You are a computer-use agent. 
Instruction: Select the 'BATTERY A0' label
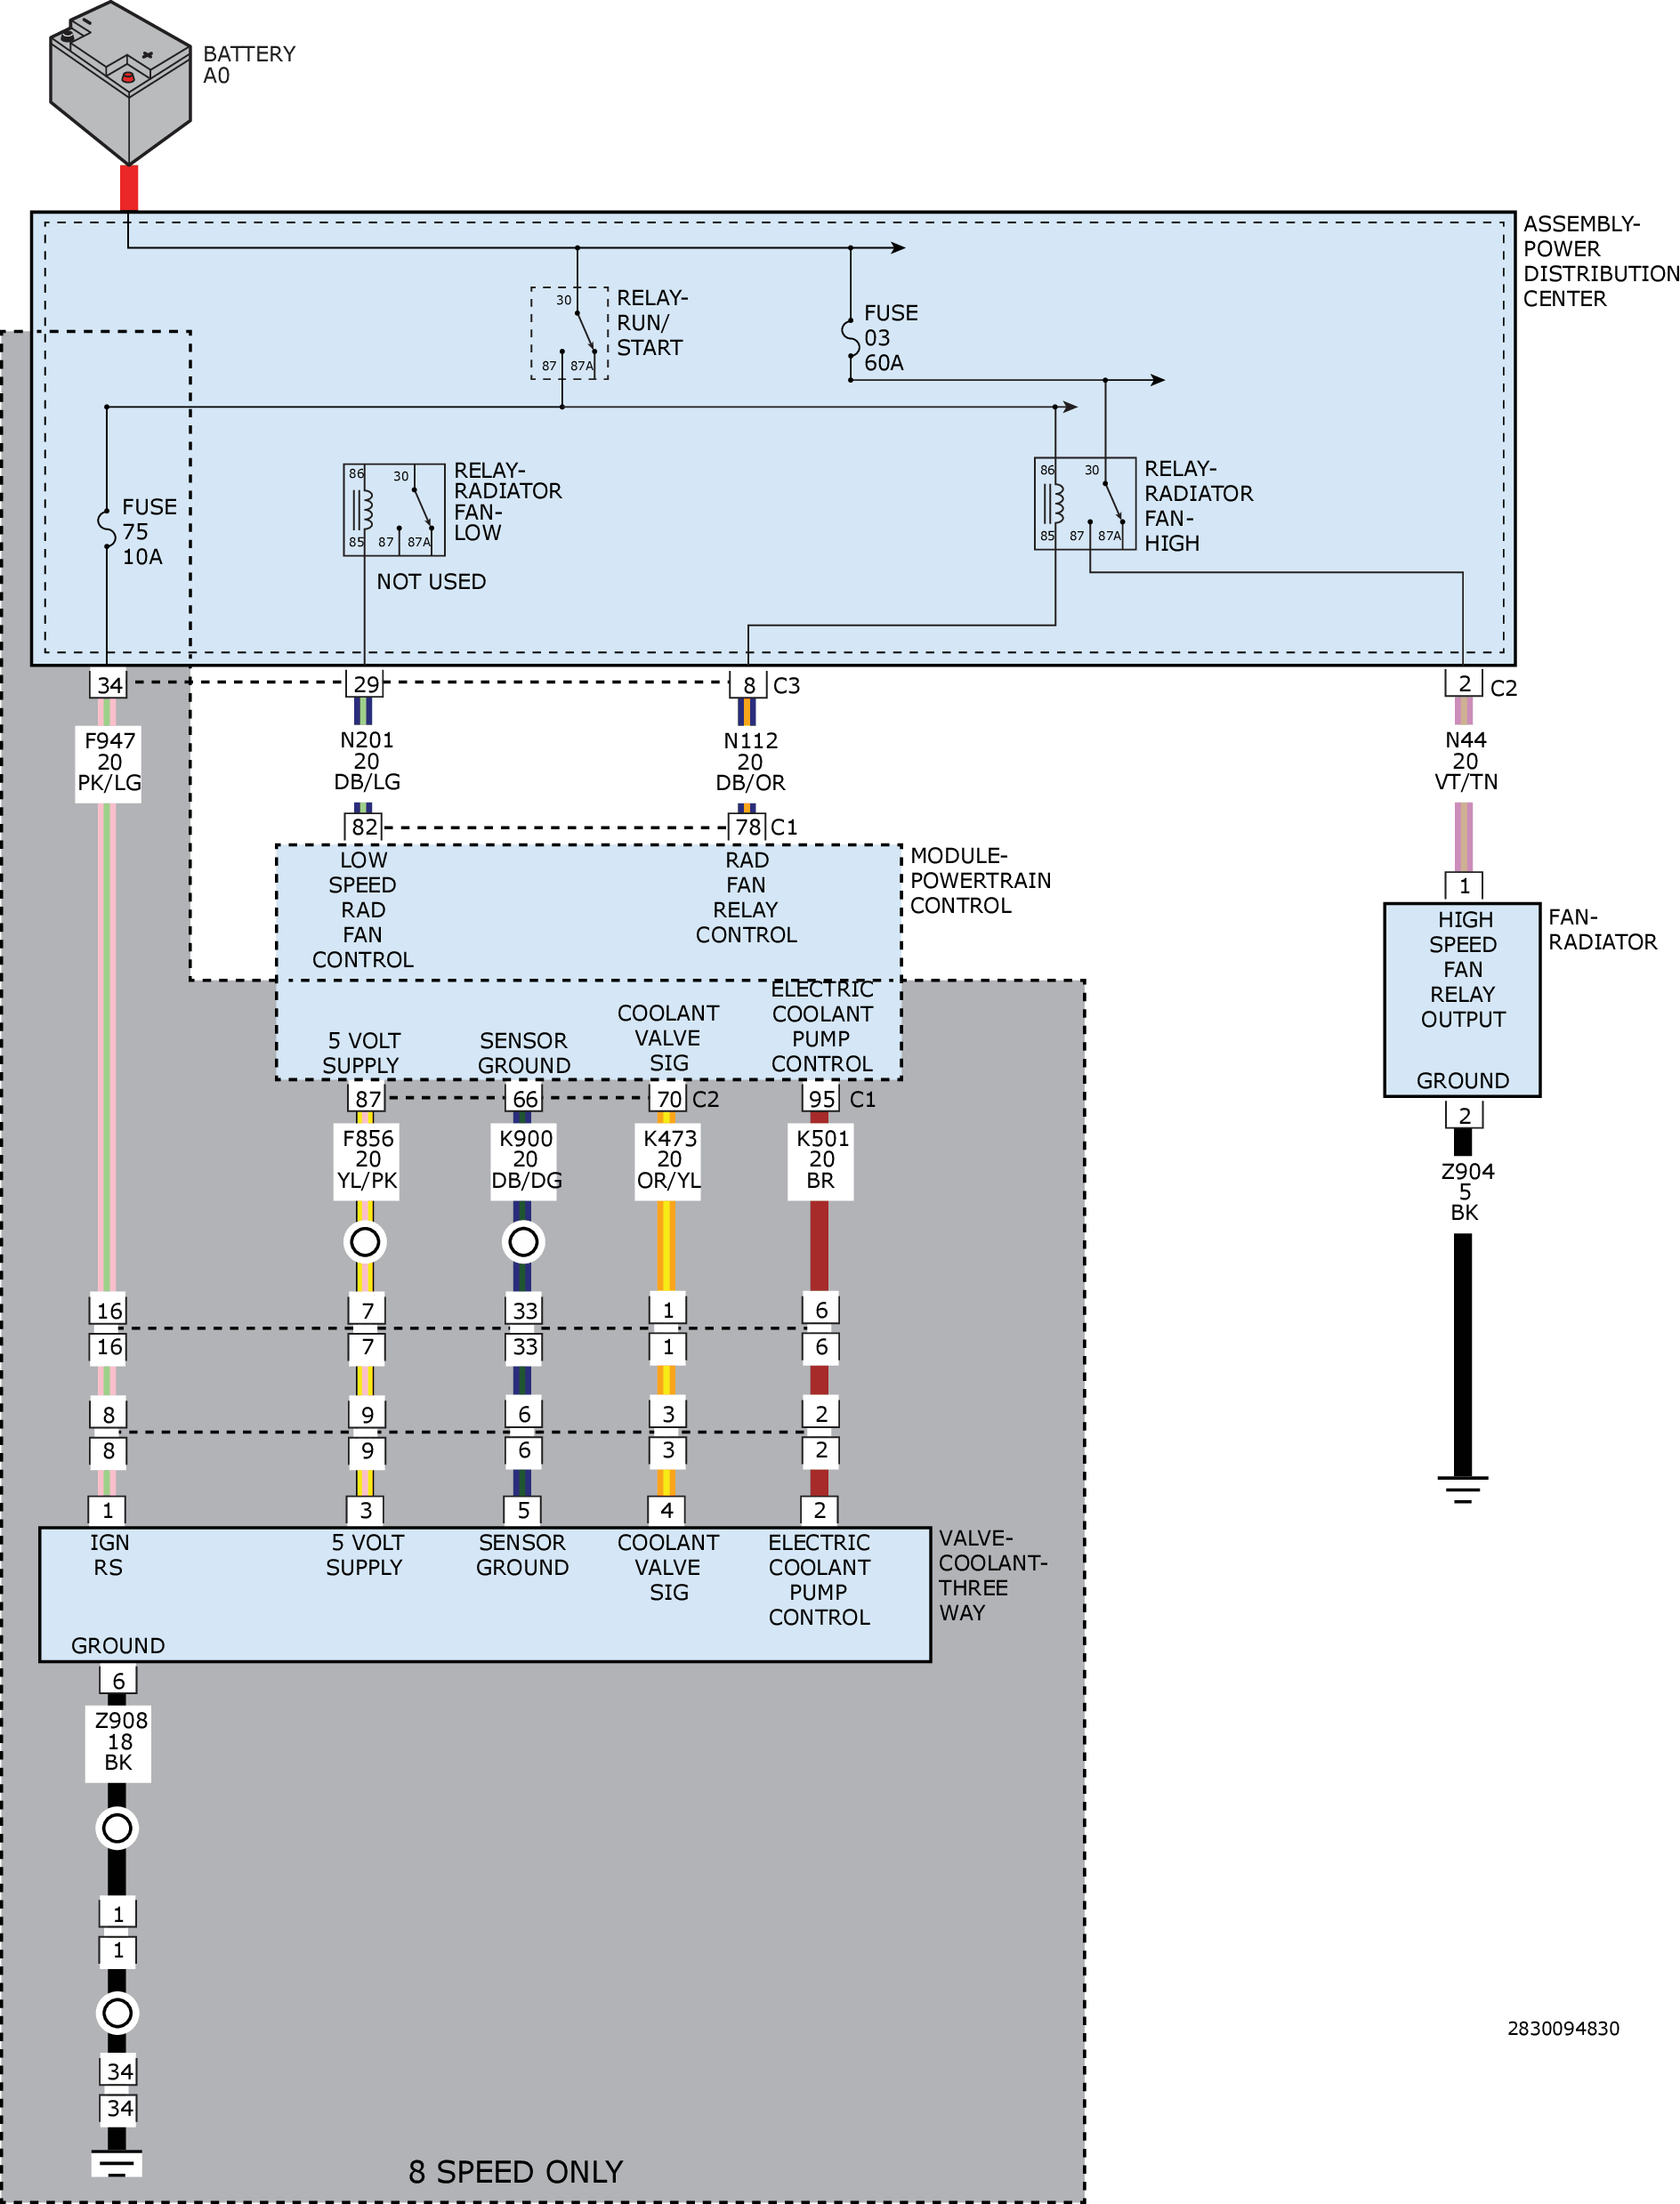[249, 65]
